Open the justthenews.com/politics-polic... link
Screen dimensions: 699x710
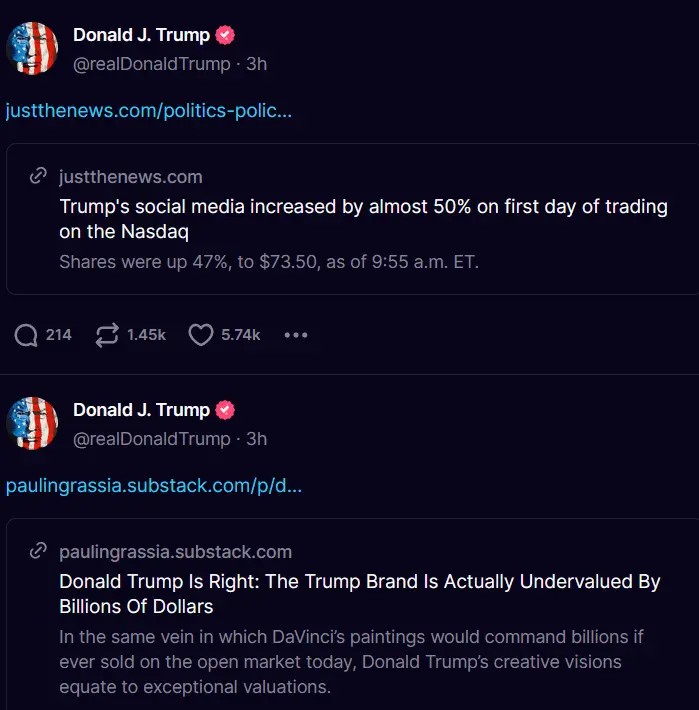tap(149, 111)
